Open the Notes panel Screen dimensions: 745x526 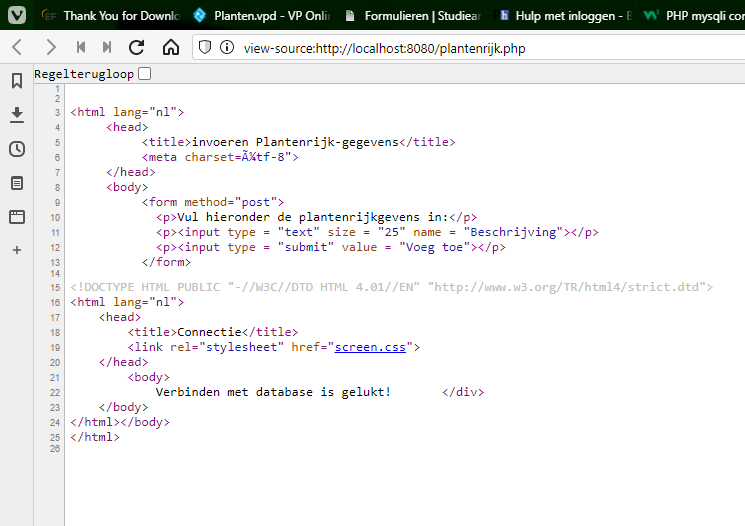17,183
